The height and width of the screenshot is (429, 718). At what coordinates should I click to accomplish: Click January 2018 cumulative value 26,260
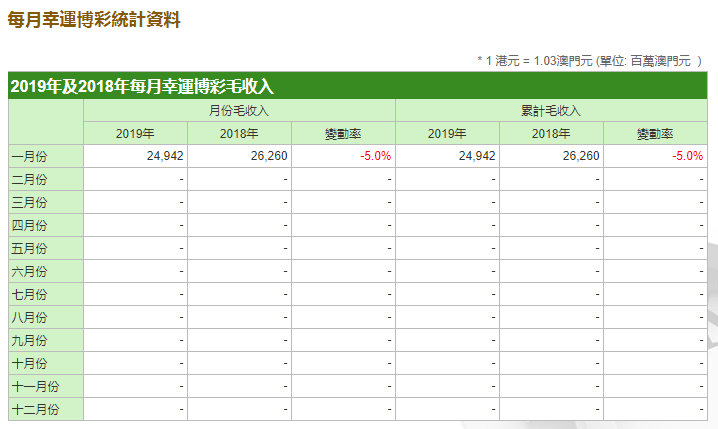point(581,156)
